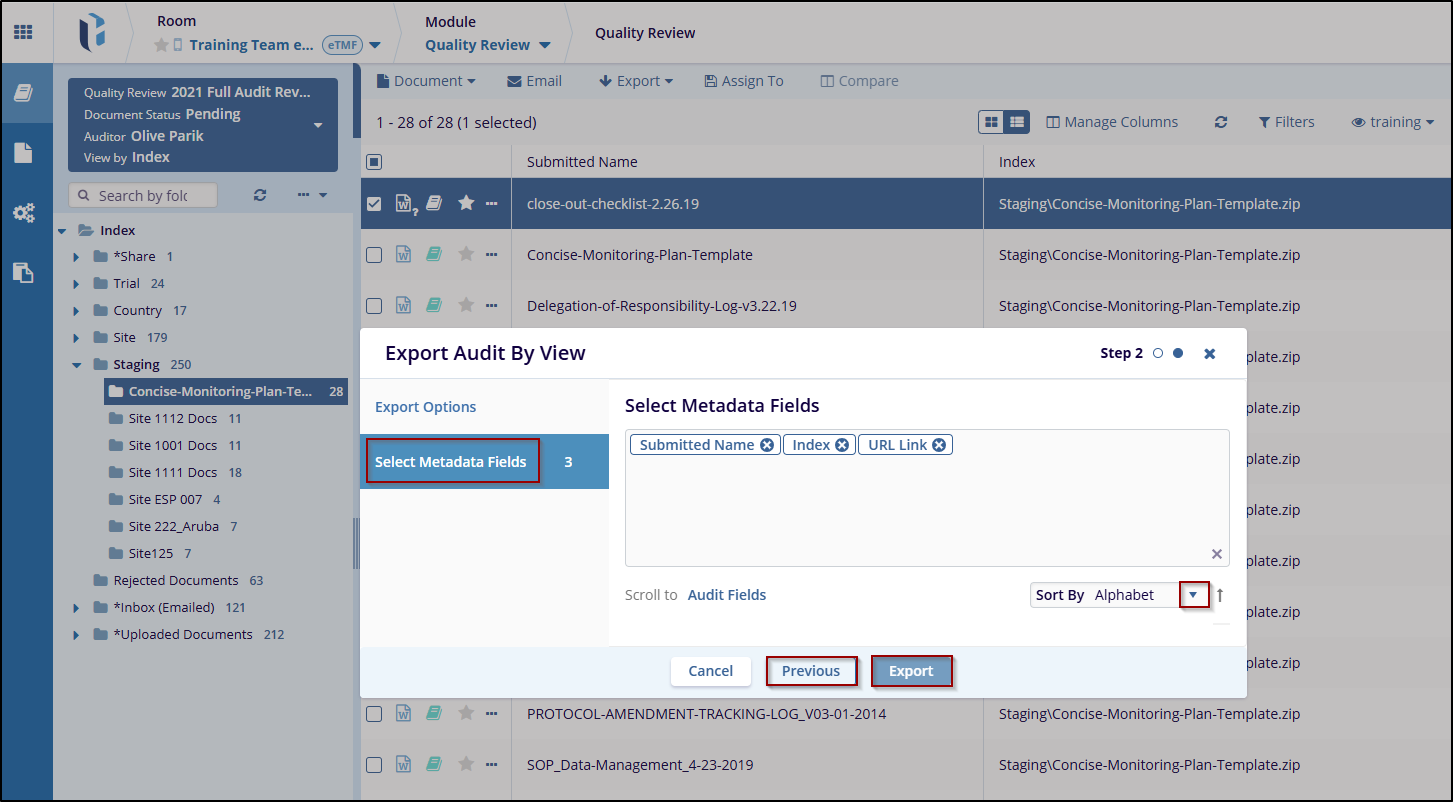Image resolution: width=1453 pixels, height=802 pixels.
Task: Switch to Export Options tab
Action: point(425,407)
